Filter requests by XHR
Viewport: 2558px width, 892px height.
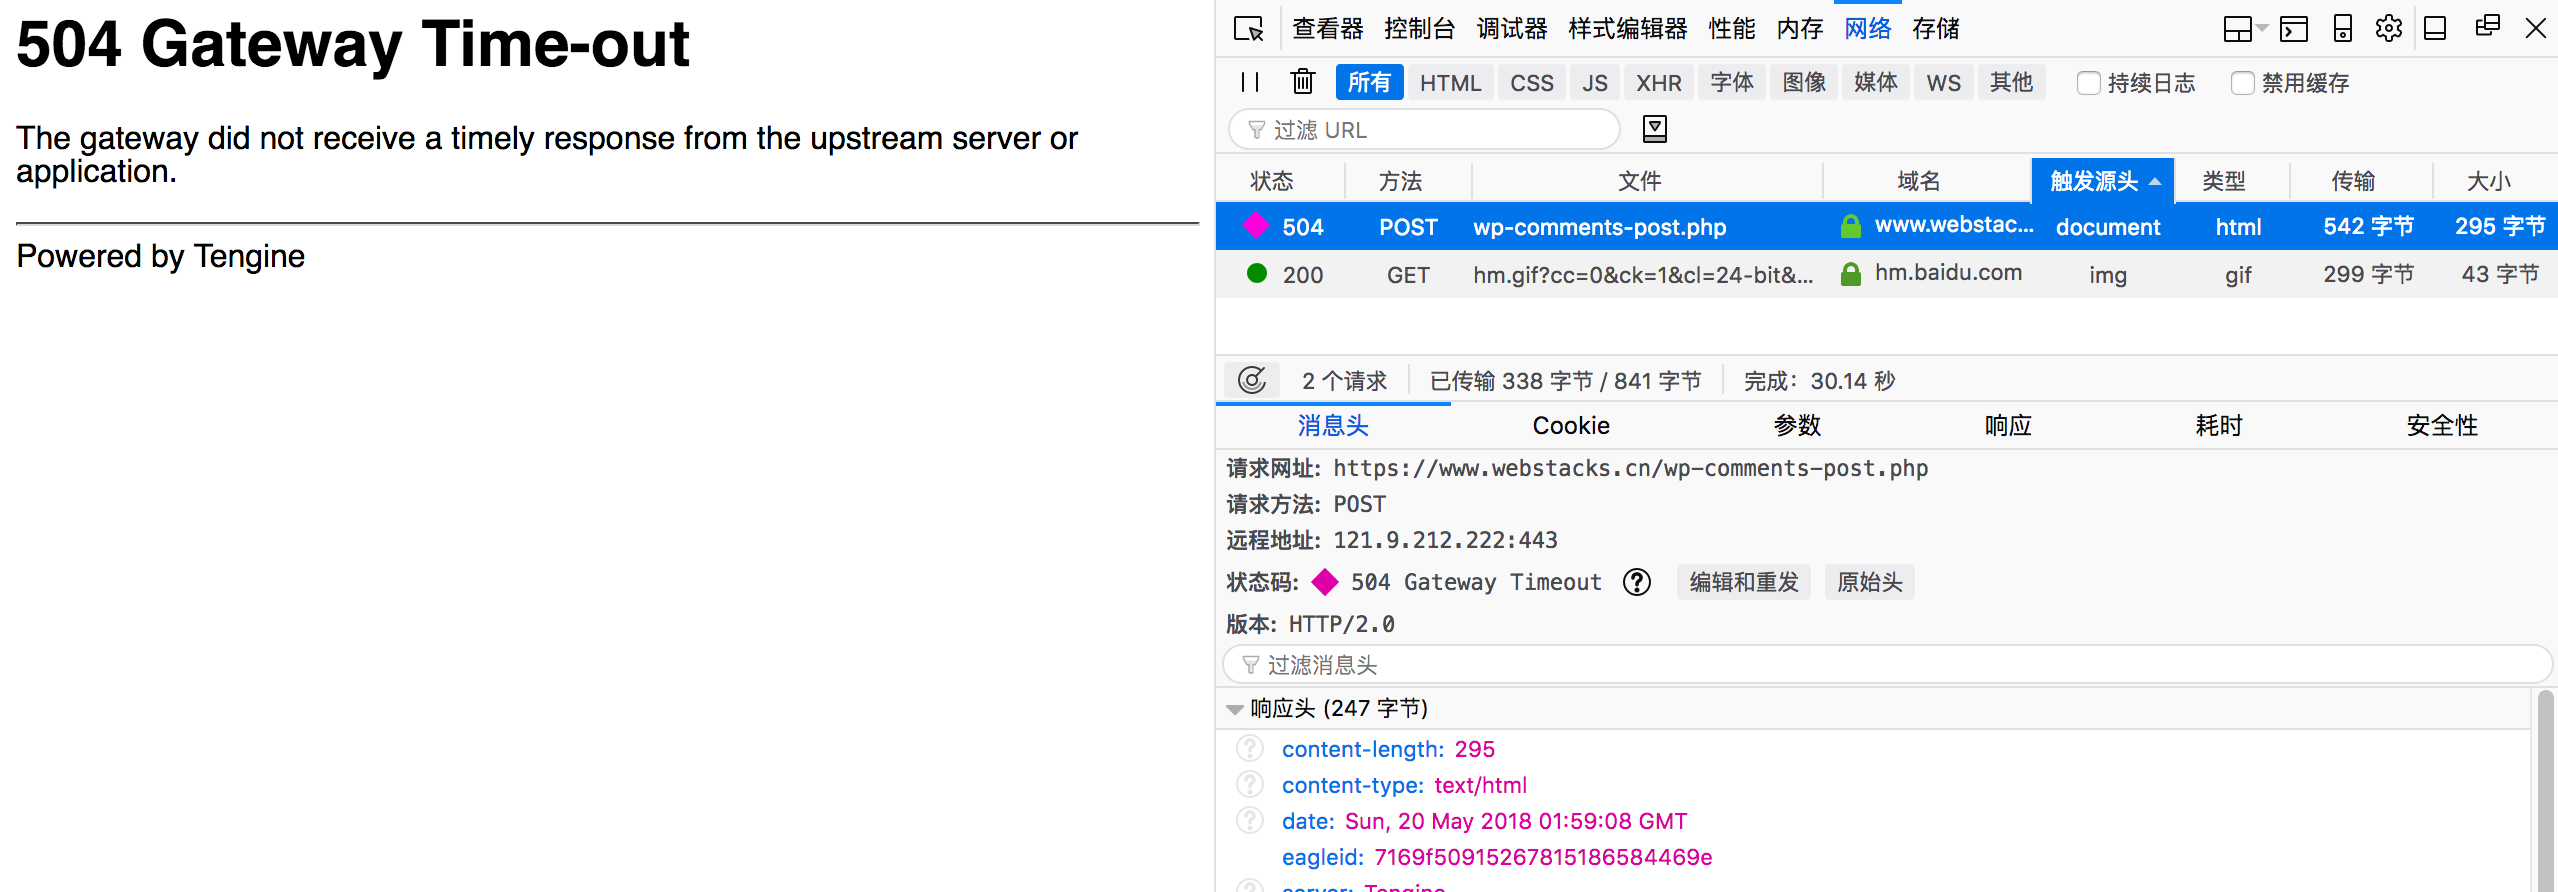(x=1658, y=82)
